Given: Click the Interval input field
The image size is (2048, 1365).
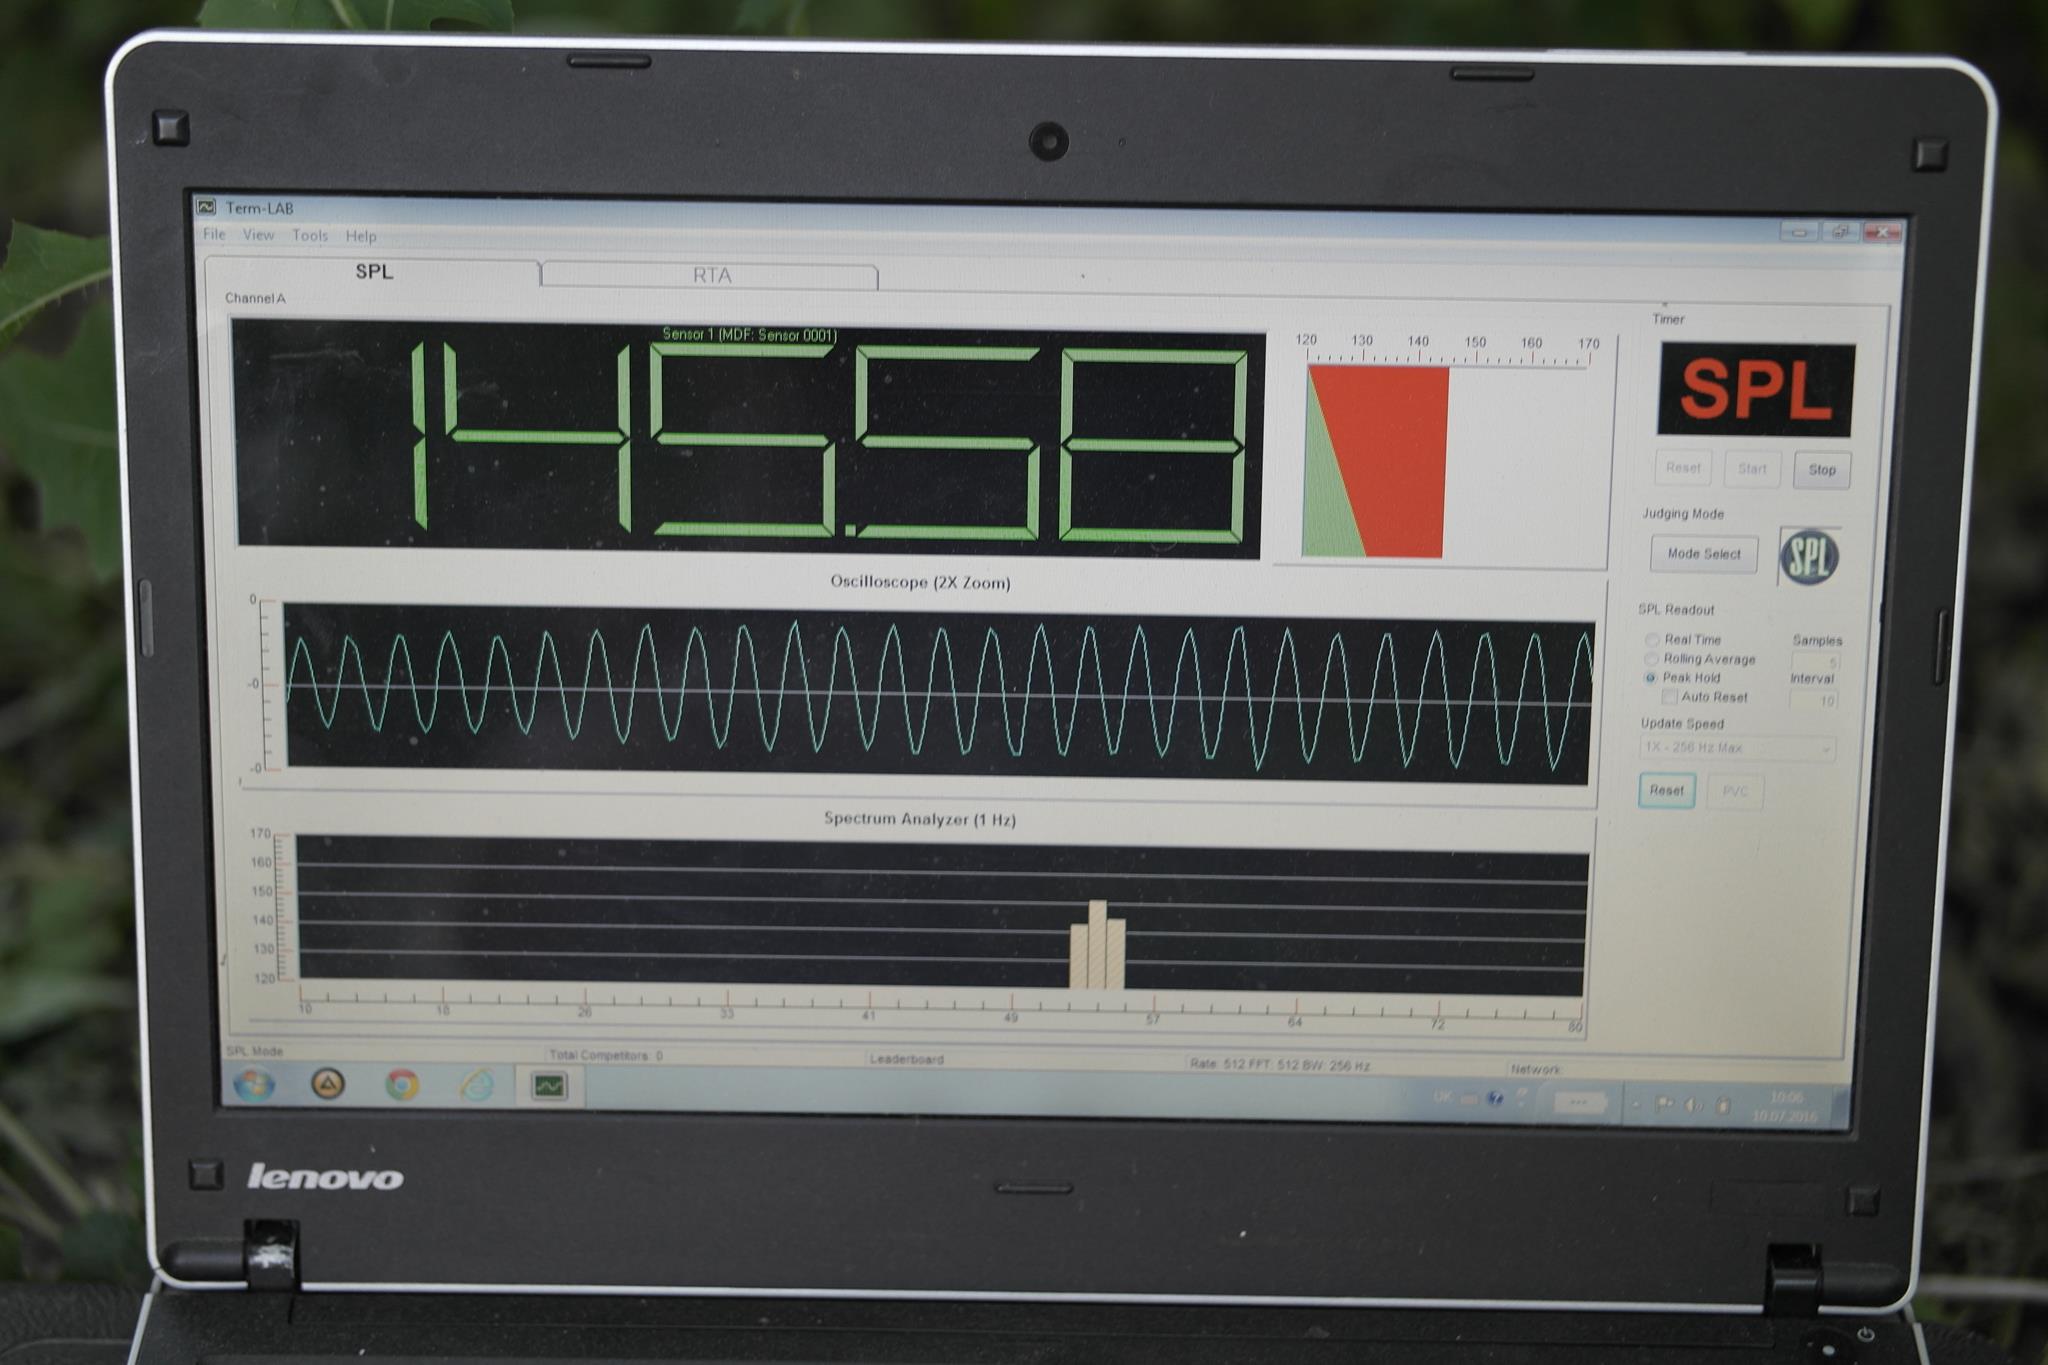Looking at the screenshot, I should 1815,700.
